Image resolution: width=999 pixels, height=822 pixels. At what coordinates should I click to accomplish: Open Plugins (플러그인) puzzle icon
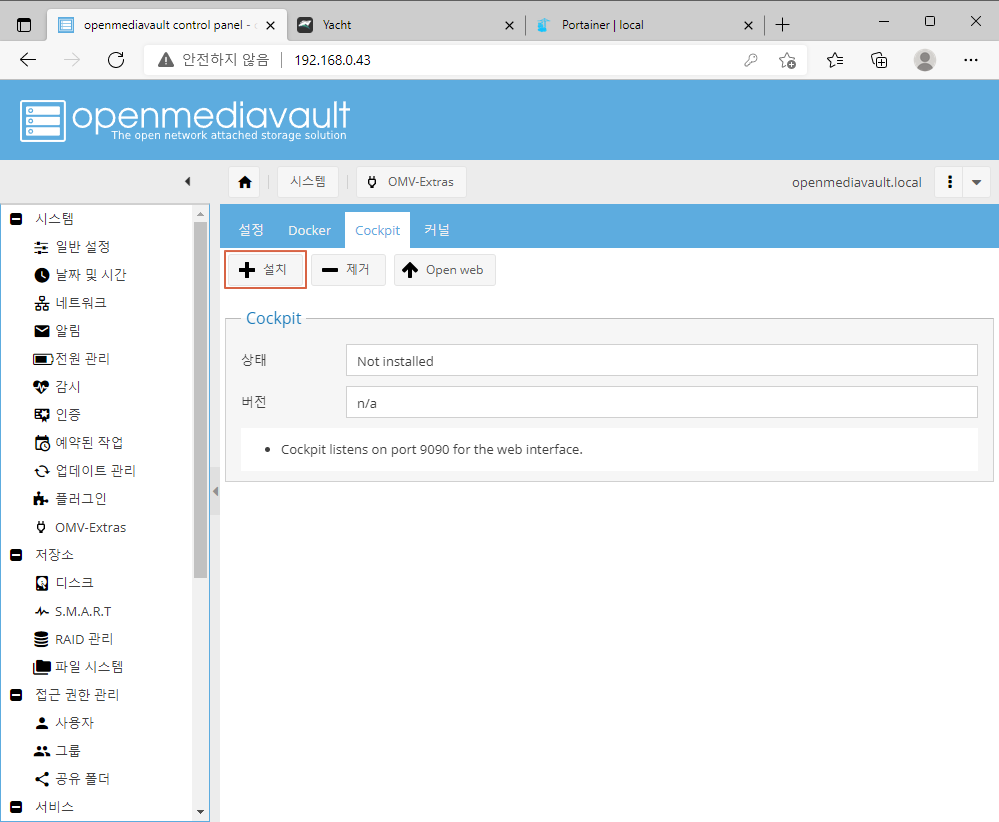pyautogui.click(x=41, y=499)
